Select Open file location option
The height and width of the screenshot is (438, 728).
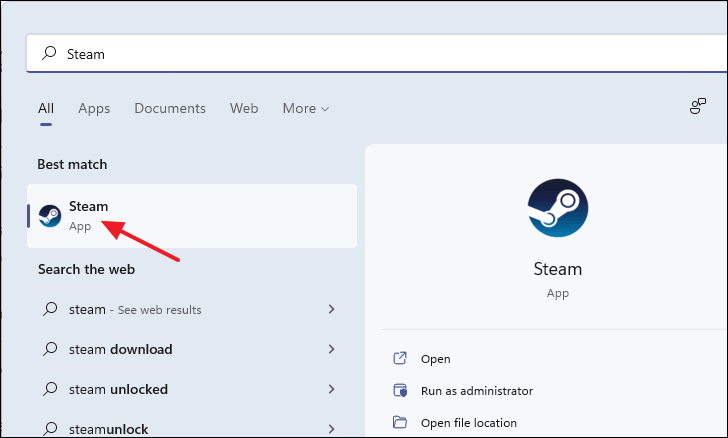(469, 423)
